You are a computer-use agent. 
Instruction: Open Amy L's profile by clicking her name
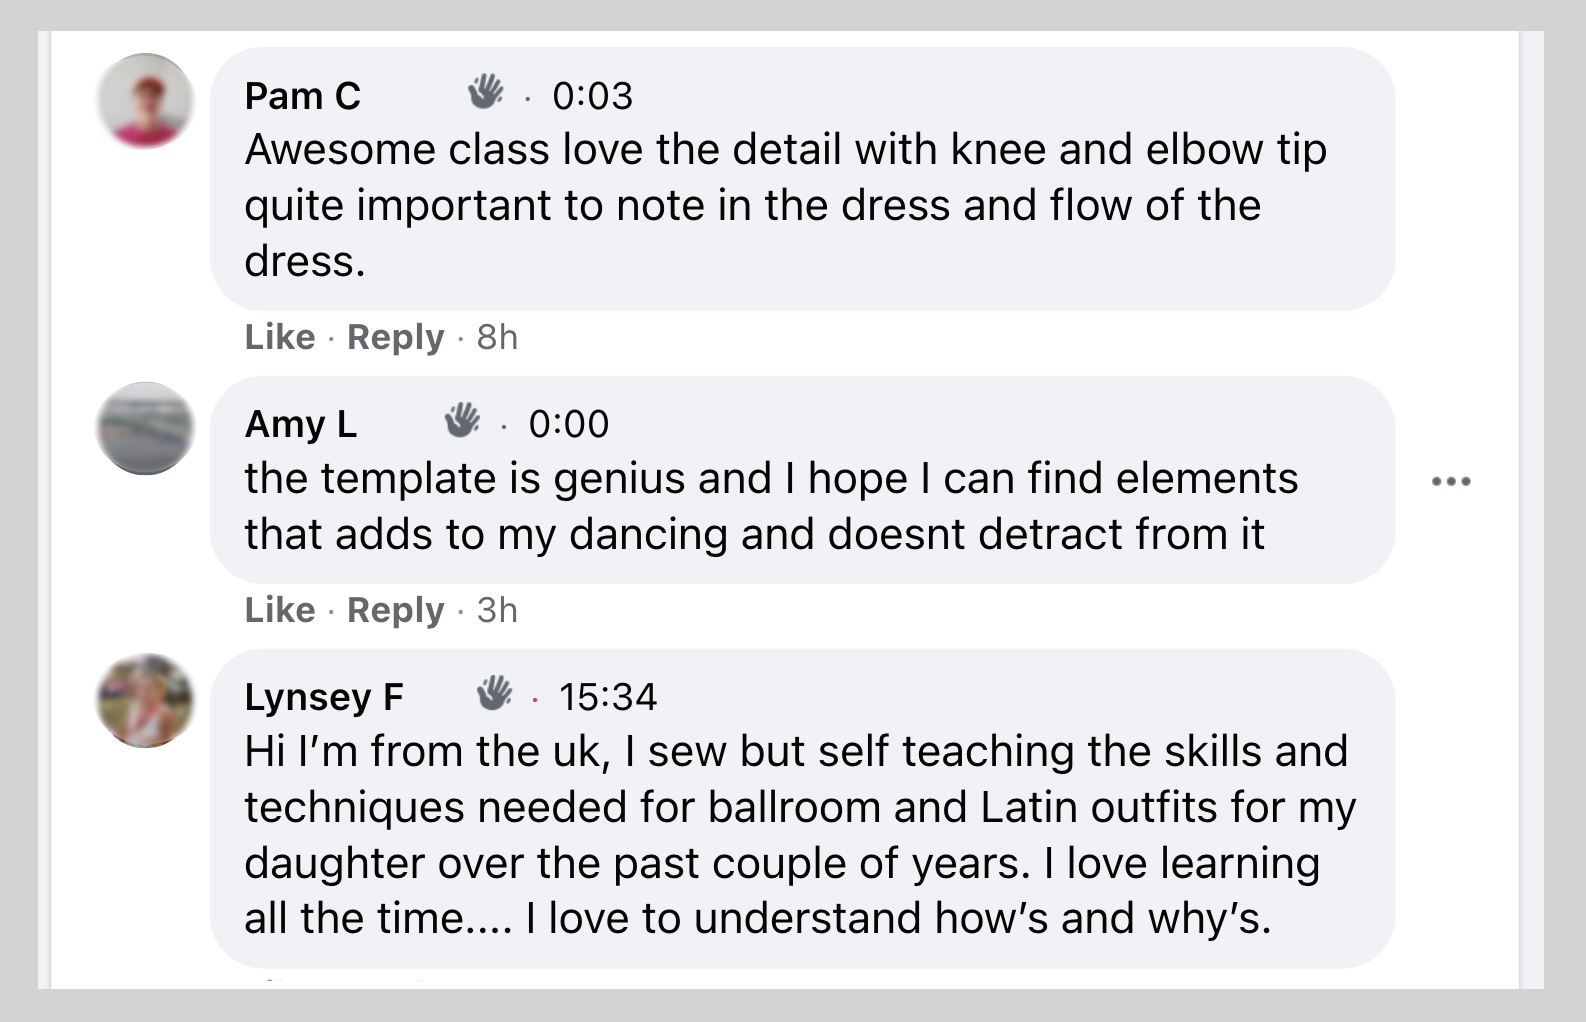click(x=300, y=423)
